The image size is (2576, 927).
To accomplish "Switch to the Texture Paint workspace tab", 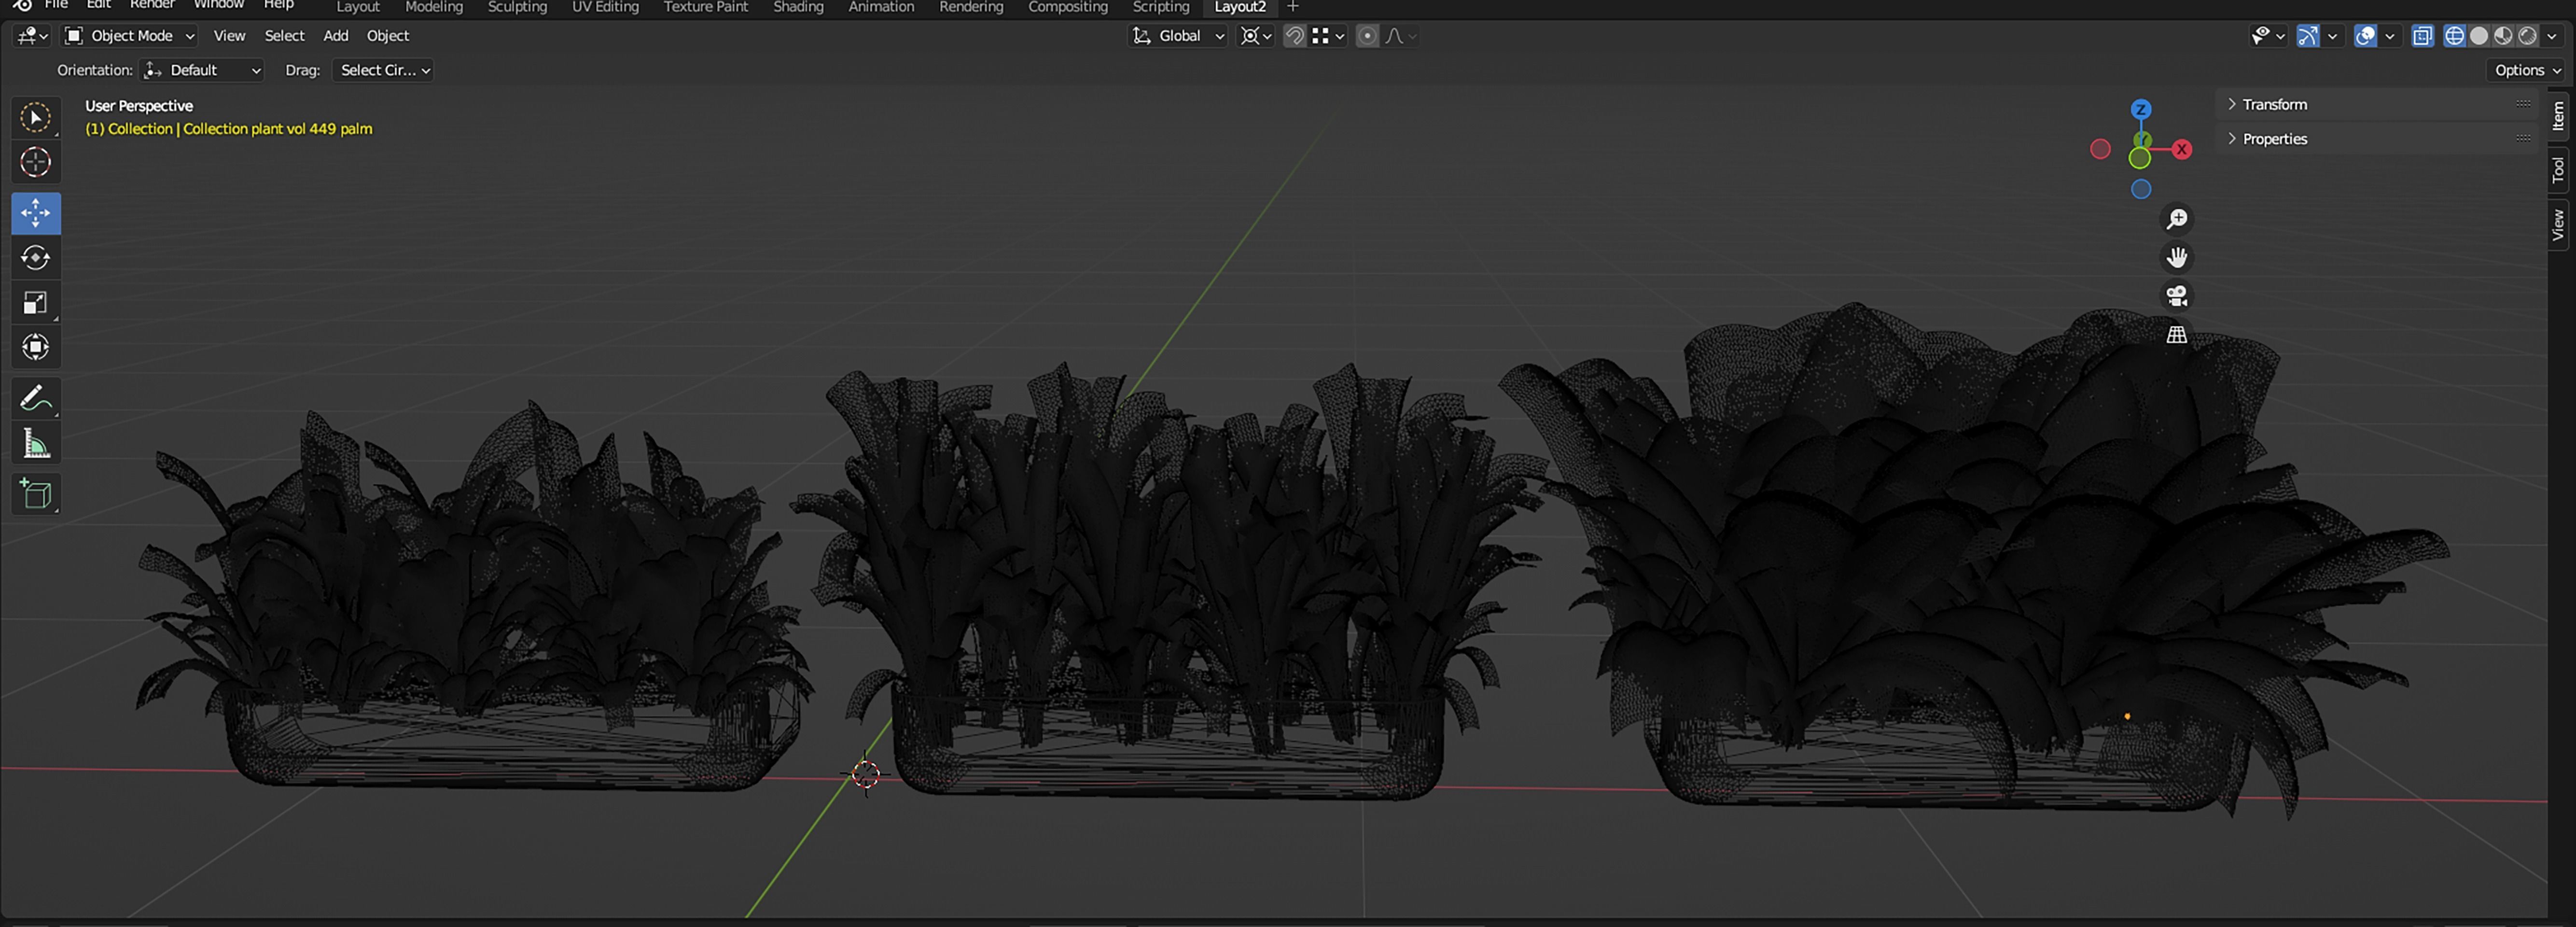I will click(706, 7).
